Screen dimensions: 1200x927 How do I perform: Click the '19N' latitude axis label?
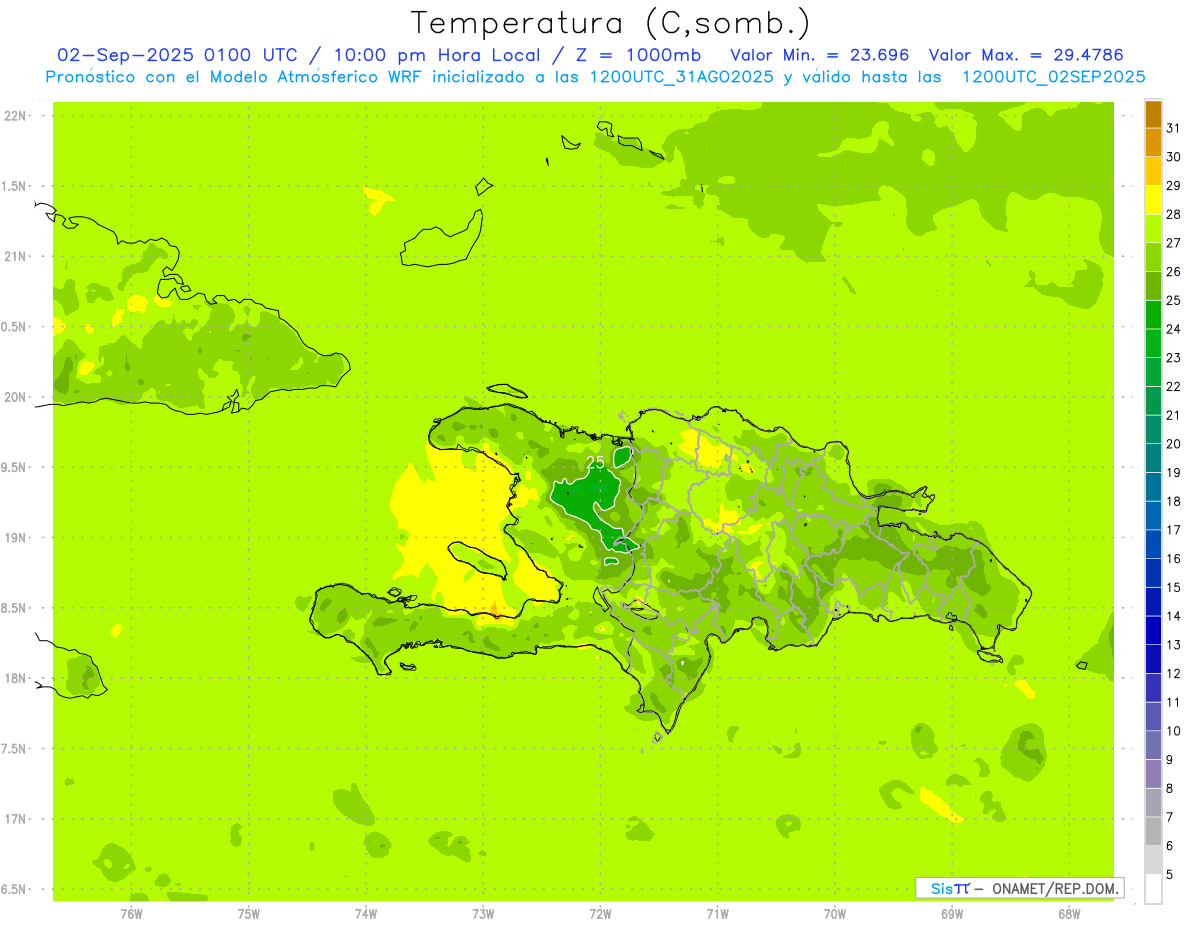14,538
